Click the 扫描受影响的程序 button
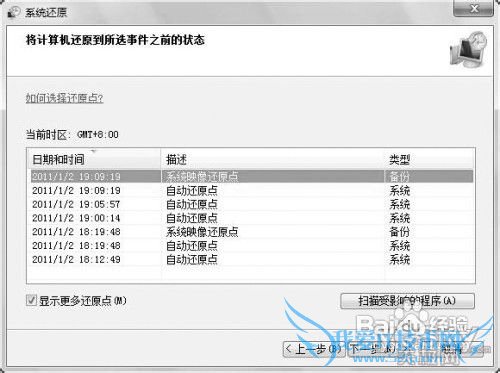 [x=407, y=301]
